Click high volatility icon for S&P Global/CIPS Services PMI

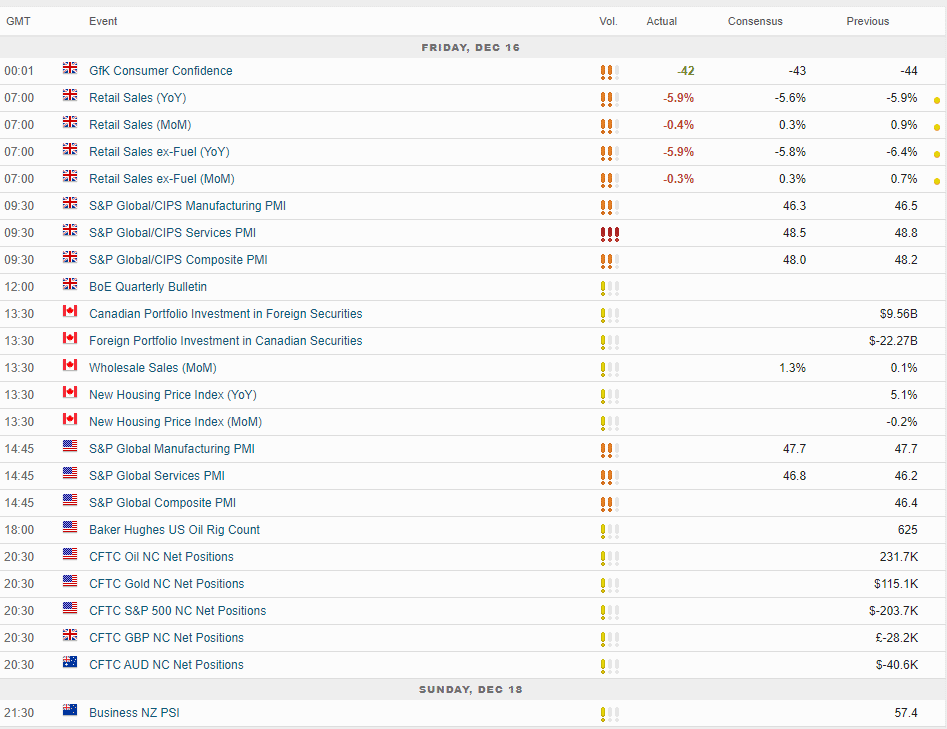pyautogui.click(x=610, y=234)
